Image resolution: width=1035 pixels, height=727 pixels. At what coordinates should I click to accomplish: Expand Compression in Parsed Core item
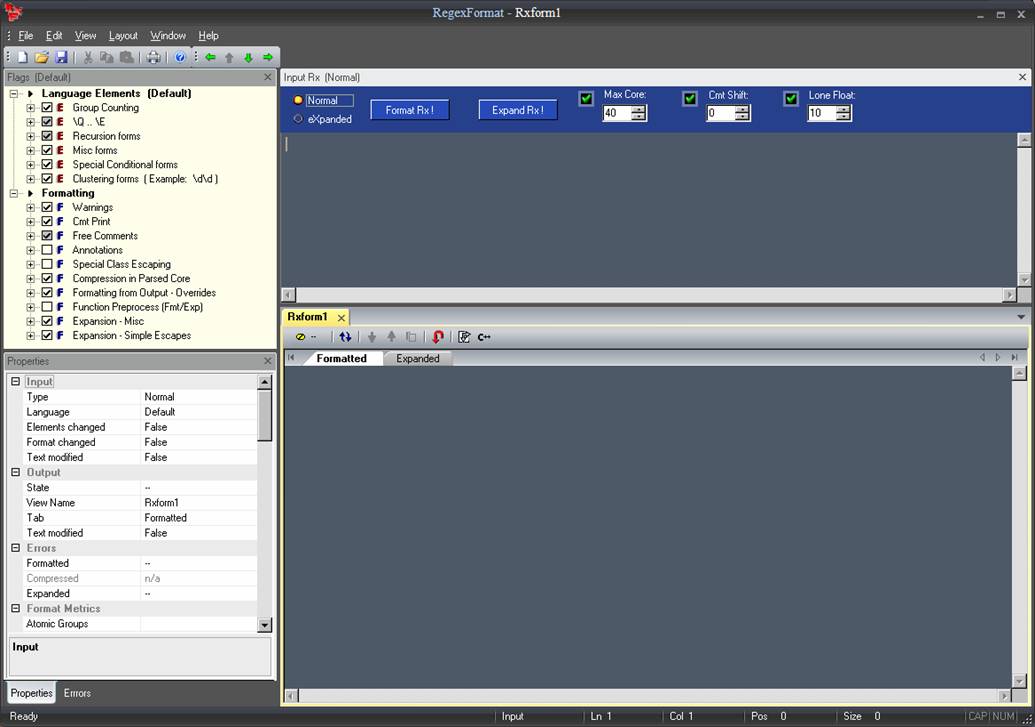pyautogui.click(x=30, y=279)
